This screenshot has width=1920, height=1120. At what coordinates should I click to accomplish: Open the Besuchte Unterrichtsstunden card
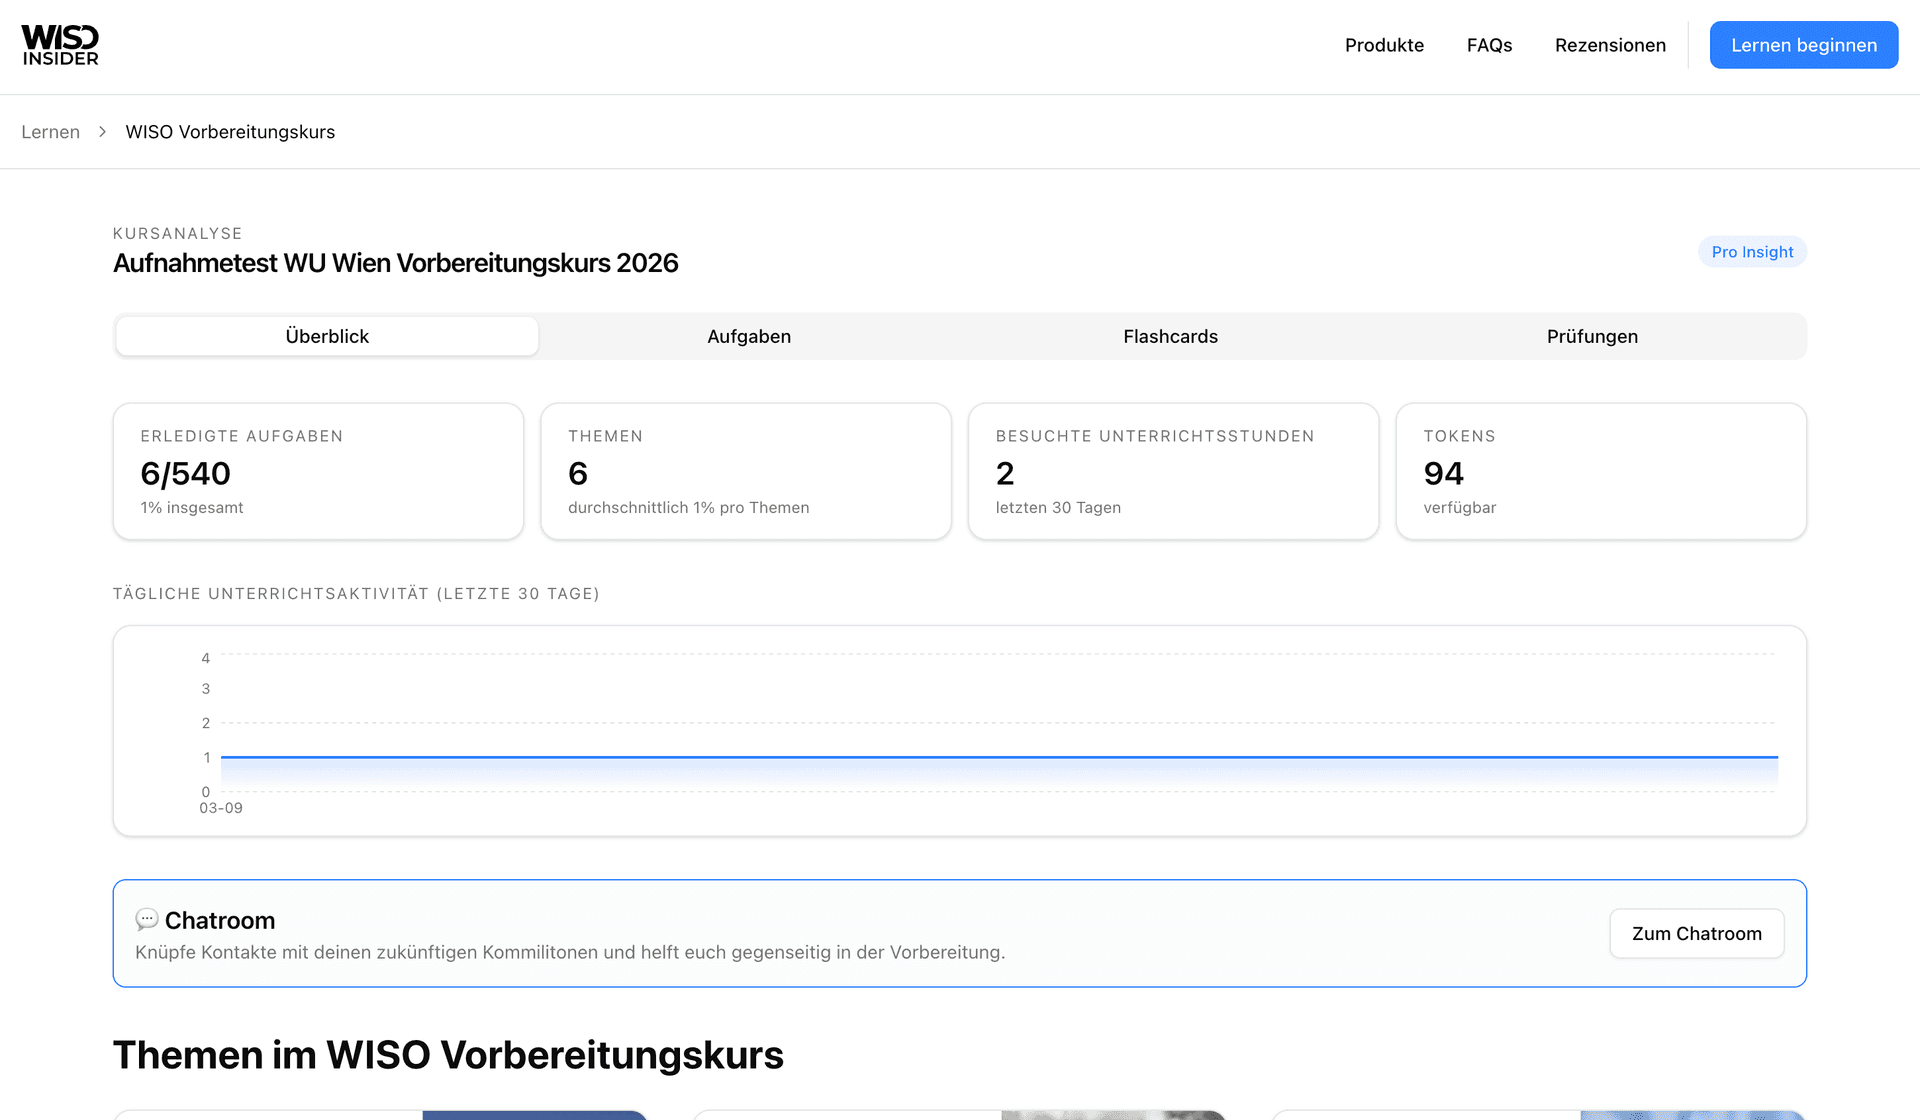click(1173, 471)
